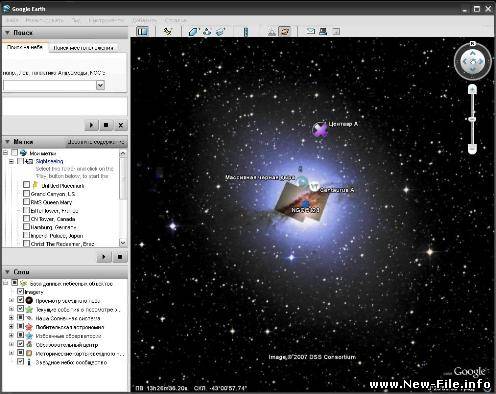Screen dimensions: 496x394
Task: Click the rightmost toolbar icon after Print
Action: [x=336, y=31]
